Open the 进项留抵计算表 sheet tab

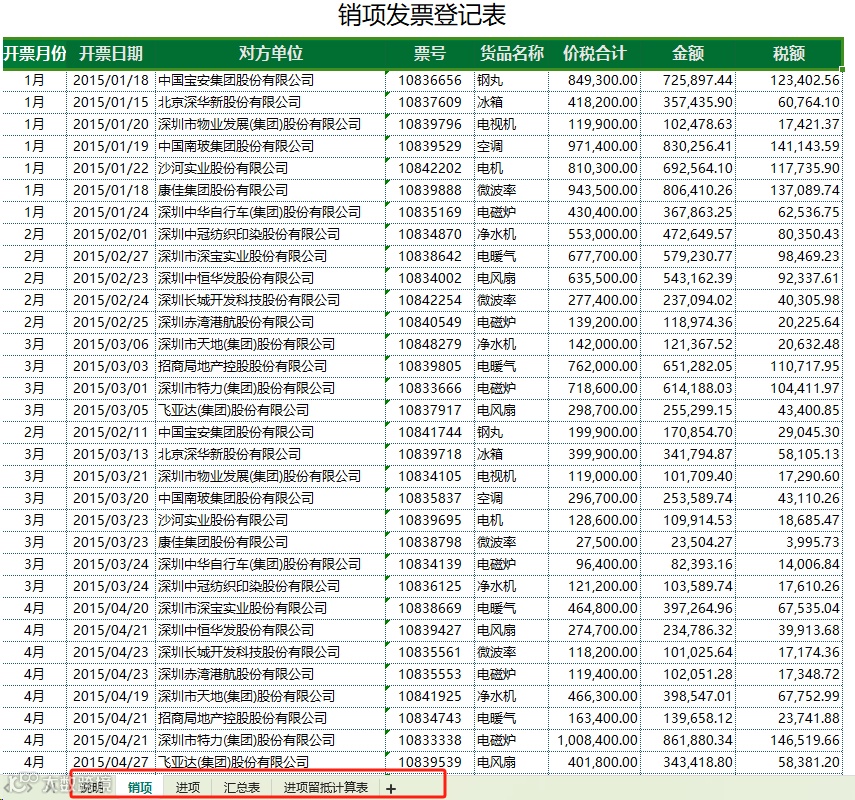point(326,787)
